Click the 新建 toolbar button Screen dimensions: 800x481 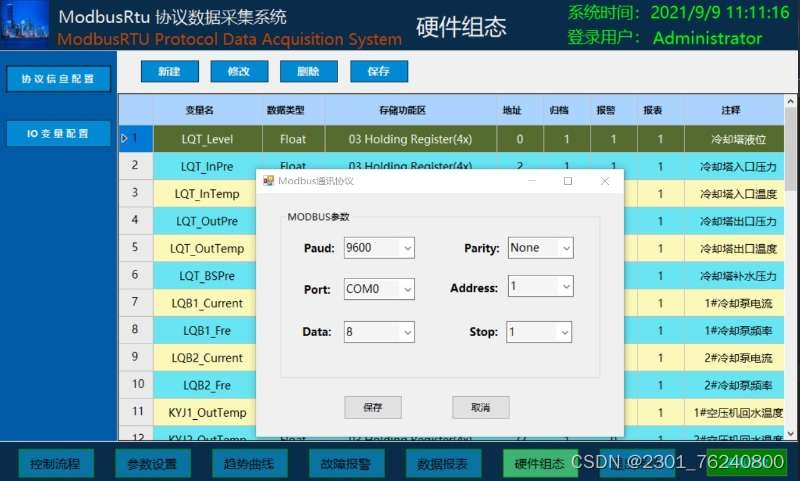click(170, 71)
